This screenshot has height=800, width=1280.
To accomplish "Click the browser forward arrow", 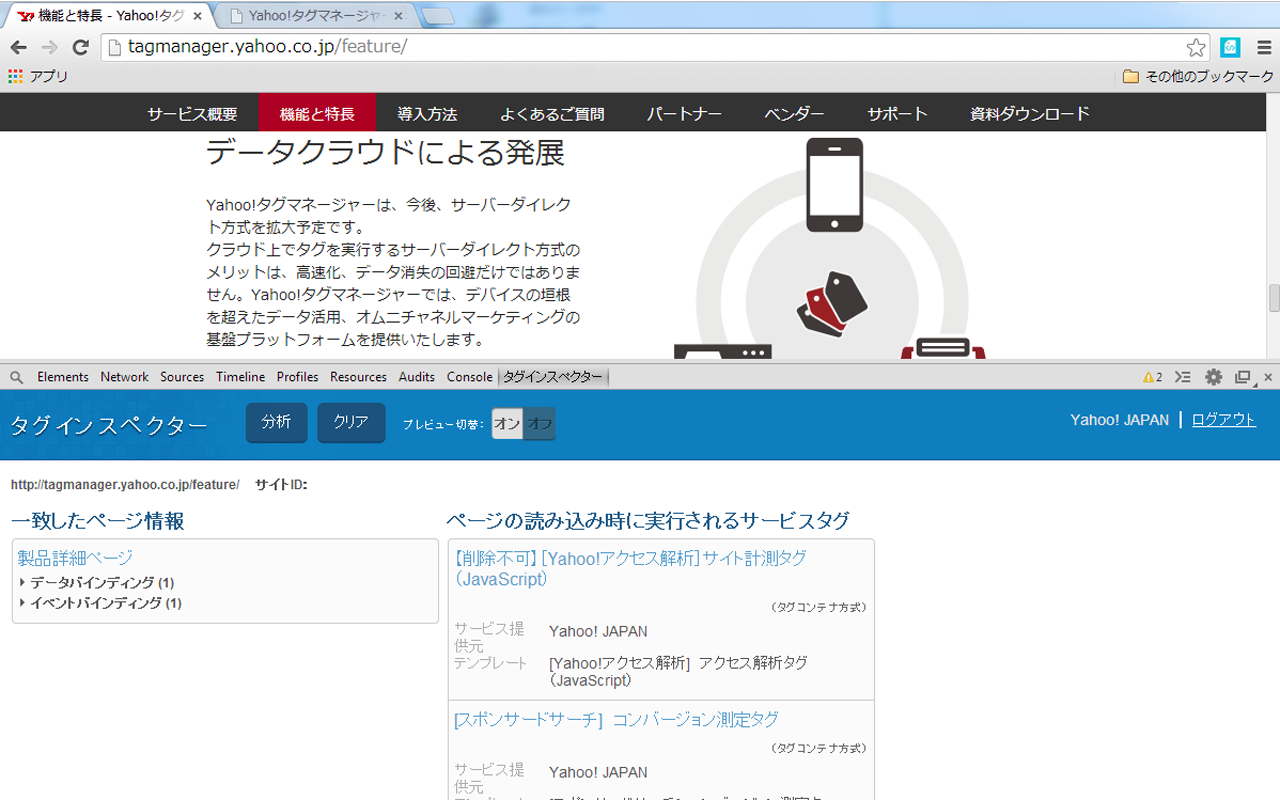I will tap(49, 47).
